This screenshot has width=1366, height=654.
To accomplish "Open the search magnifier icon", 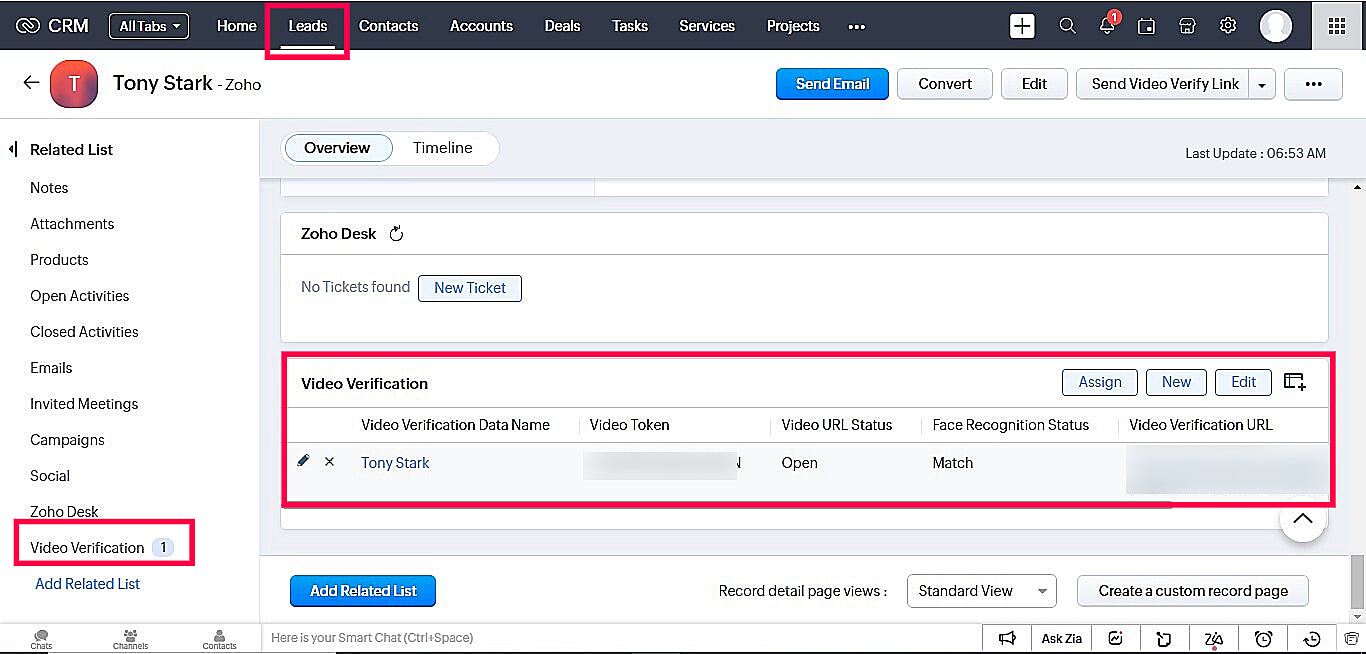I will 1067,26.
